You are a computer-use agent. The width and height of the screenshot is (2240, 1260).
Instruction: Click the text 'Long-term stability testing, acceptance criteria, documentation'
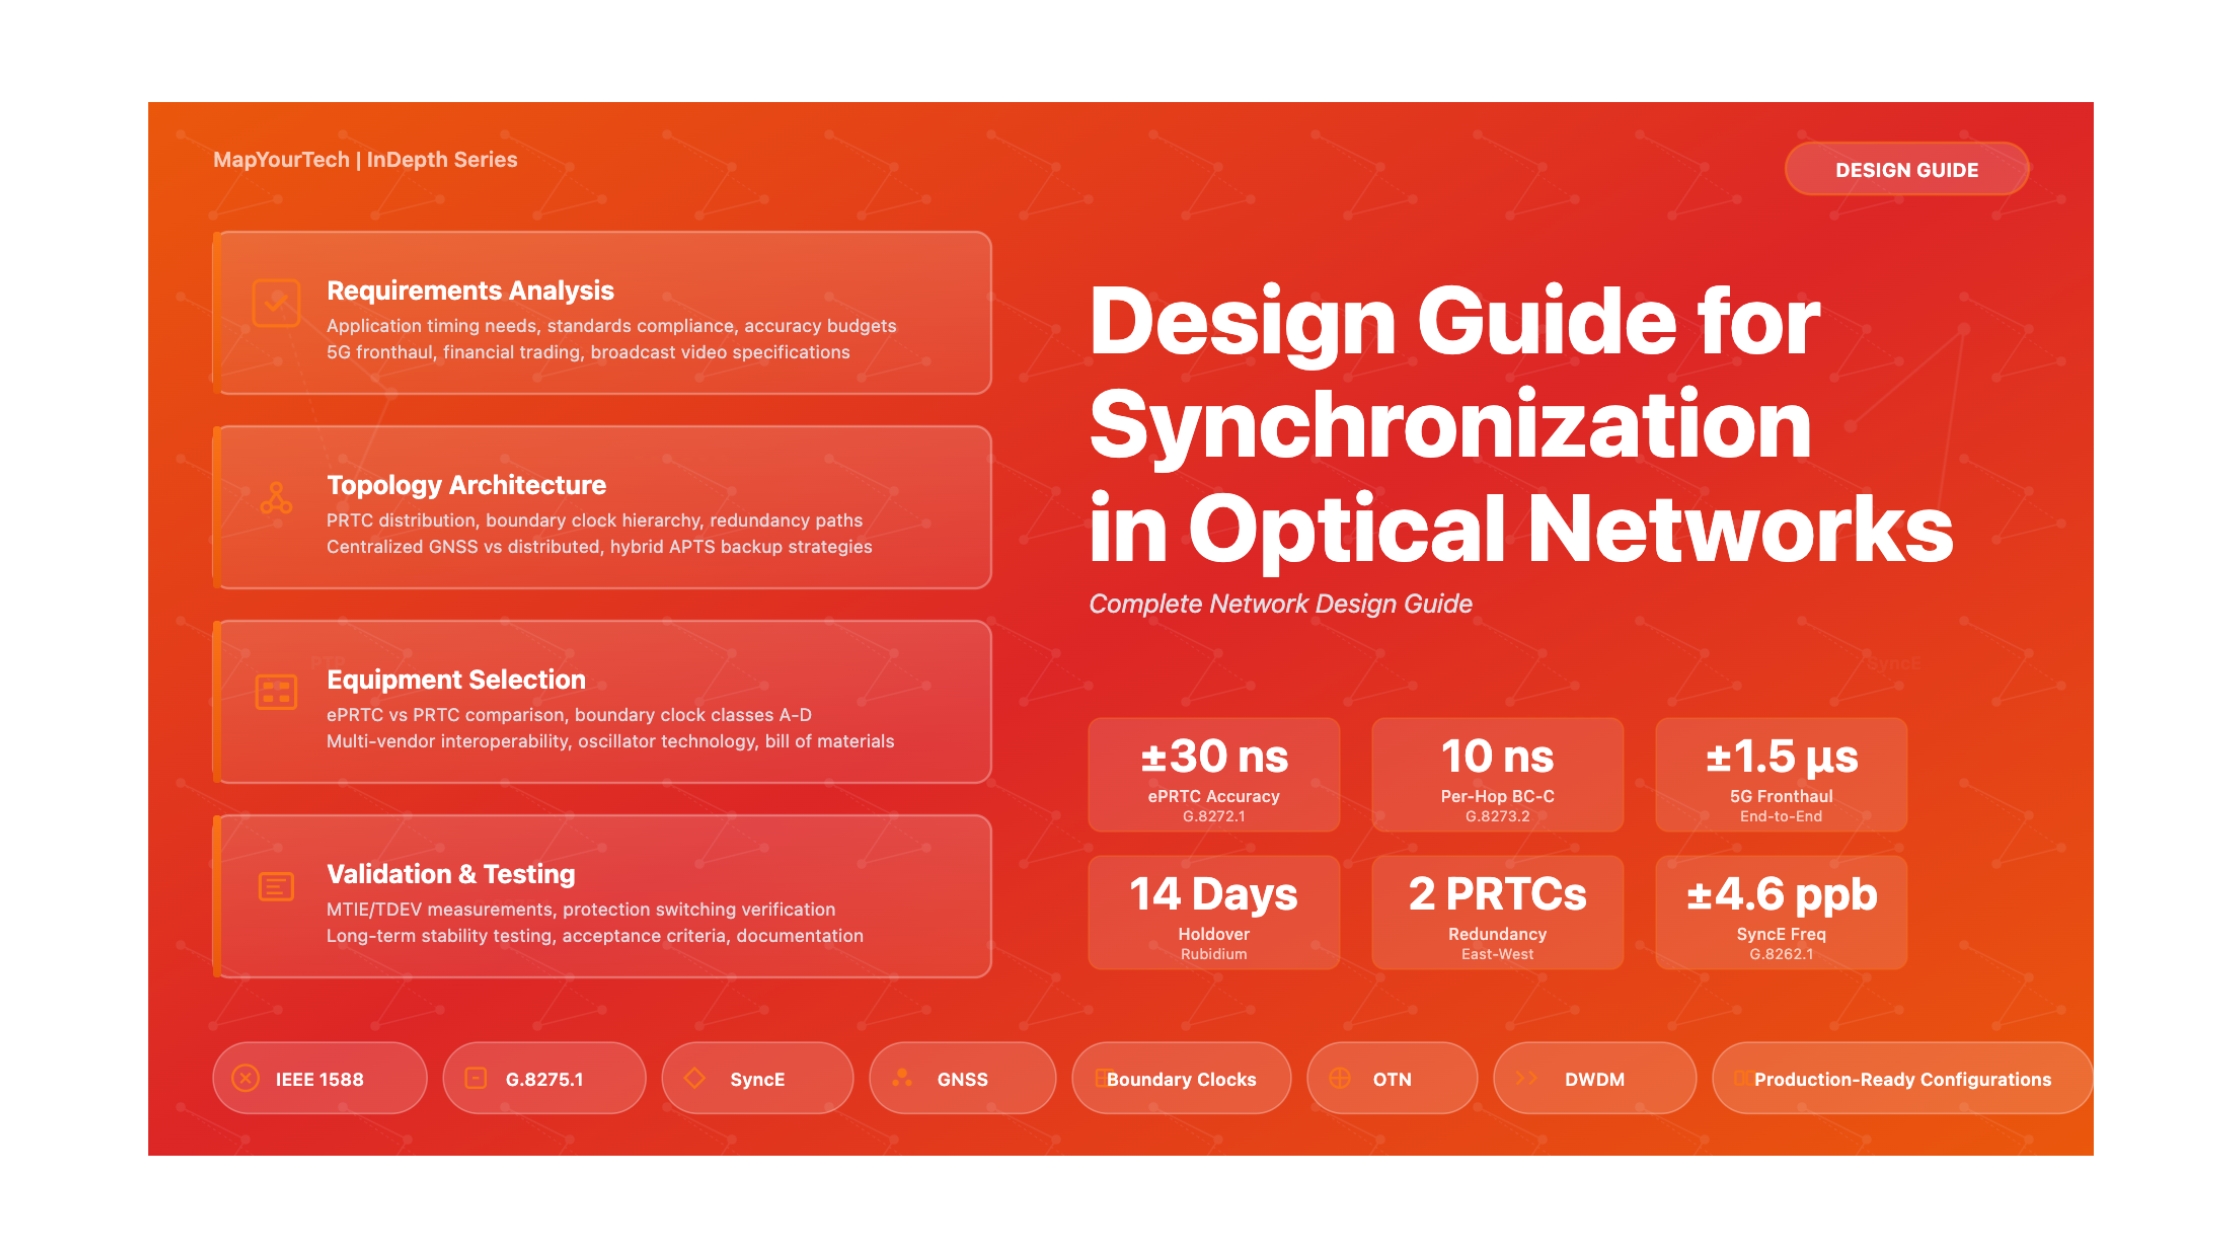pyautogui.click(x=595, y=936)
